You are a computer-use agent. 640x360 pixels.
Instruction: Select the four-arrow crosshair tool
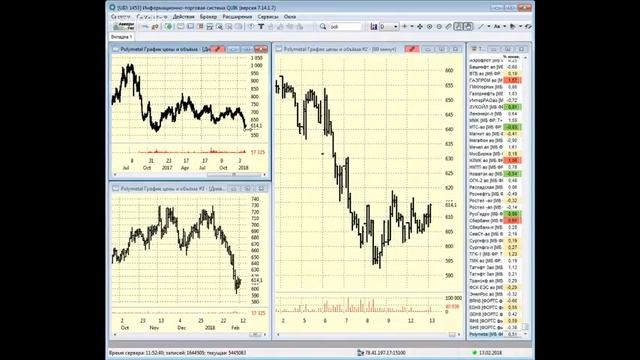click(x=420, y=27)
